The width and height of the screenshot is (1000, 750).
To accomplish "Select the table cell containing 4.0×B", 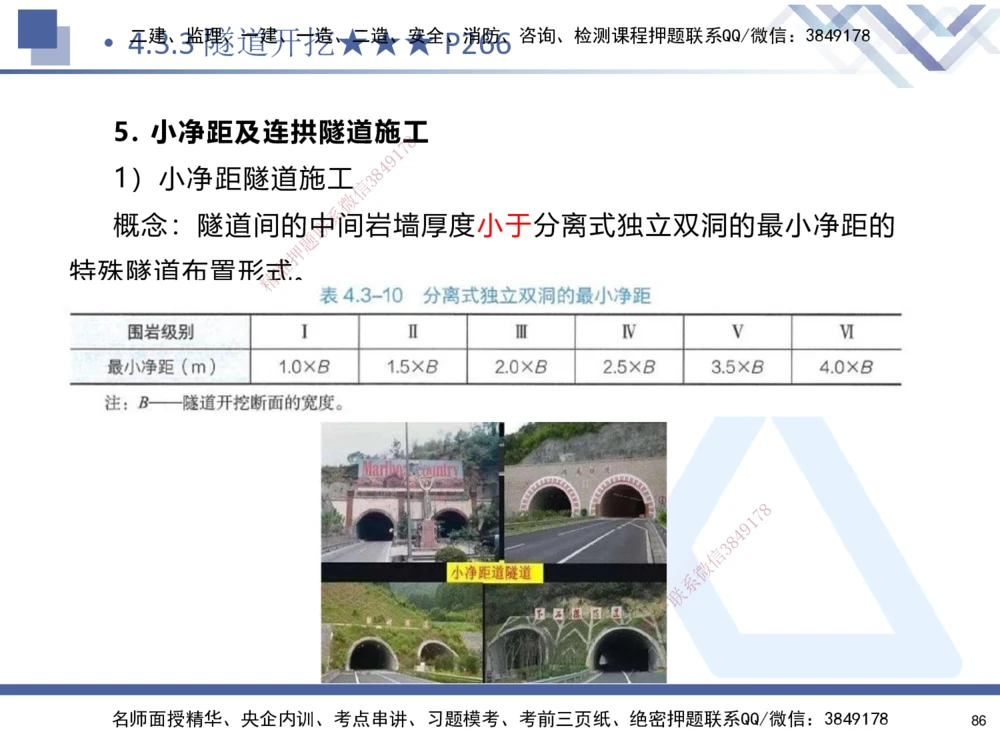I will 849,365.
